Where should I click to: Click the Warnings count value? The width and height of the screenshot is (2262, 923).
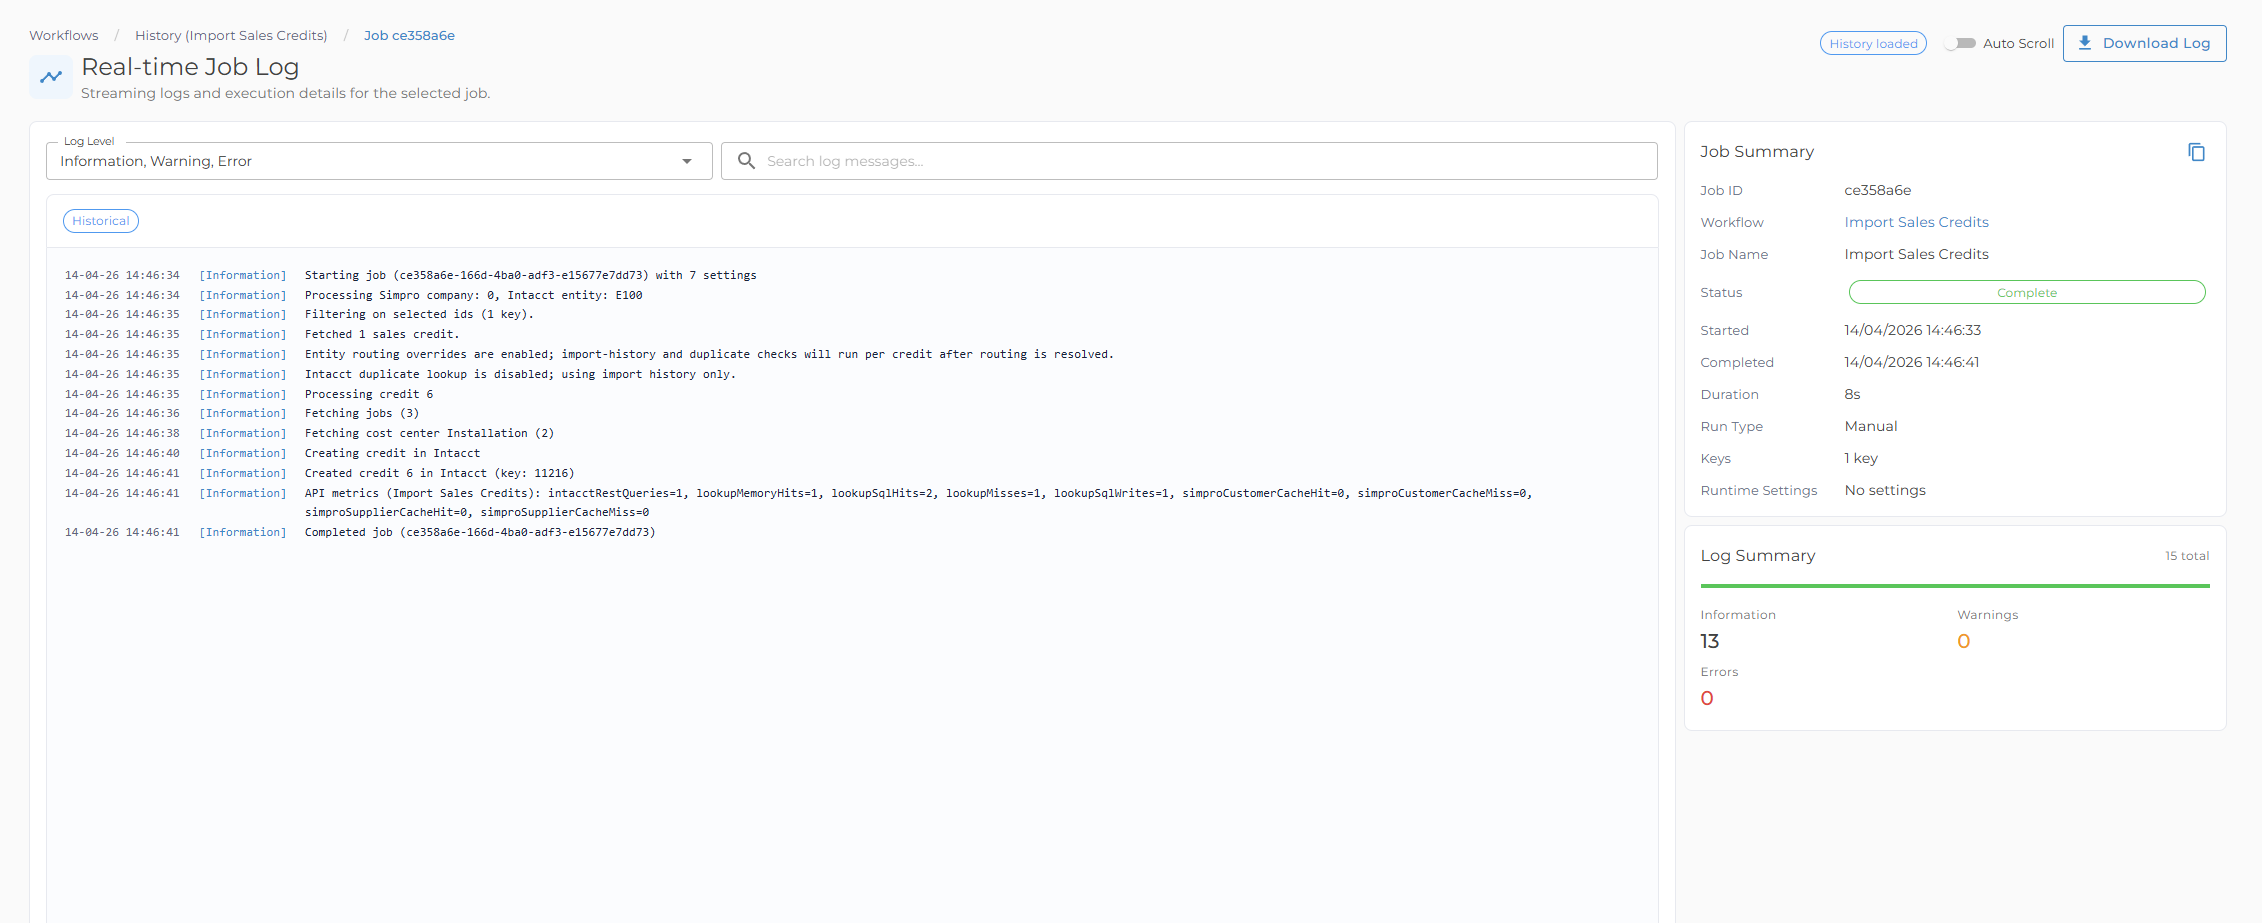pos(1963,641)
